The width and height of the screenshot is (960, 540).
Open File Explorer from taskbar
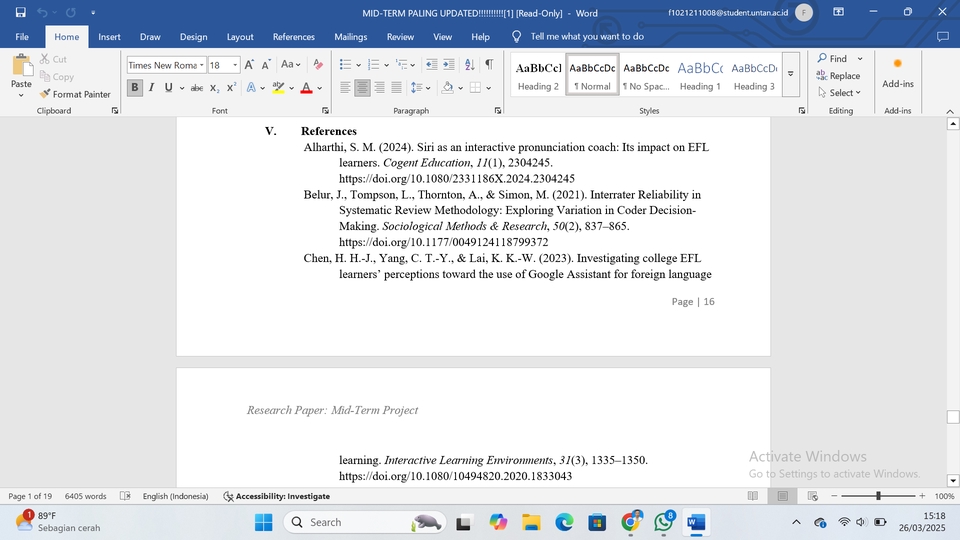531,522
